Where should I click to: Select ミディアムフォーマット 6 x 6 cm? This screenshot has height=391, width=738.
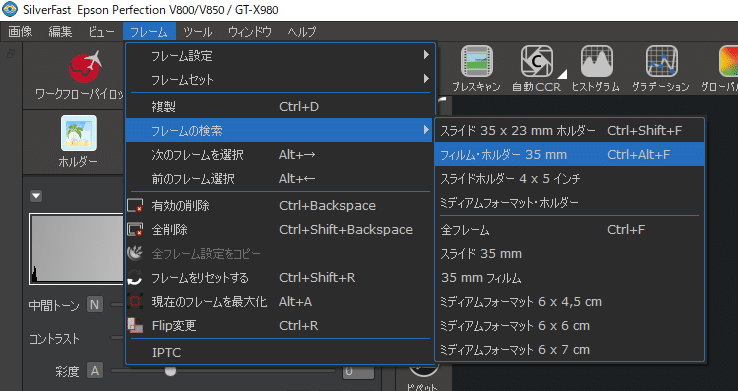570,326
